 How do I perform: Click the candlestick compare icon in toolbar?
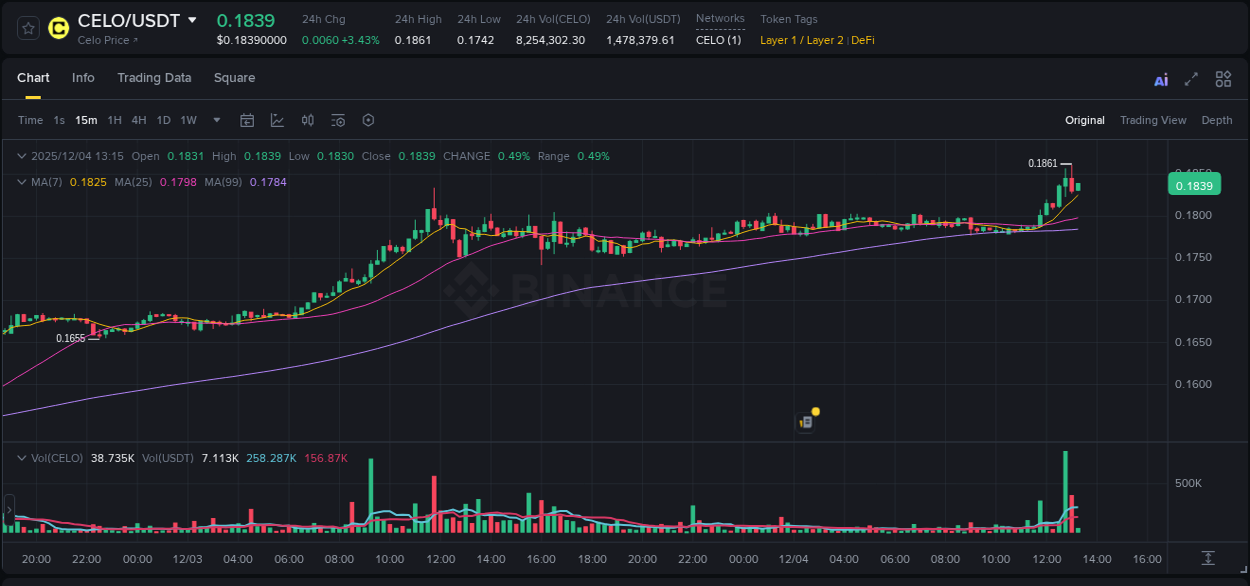coord(307,120)
